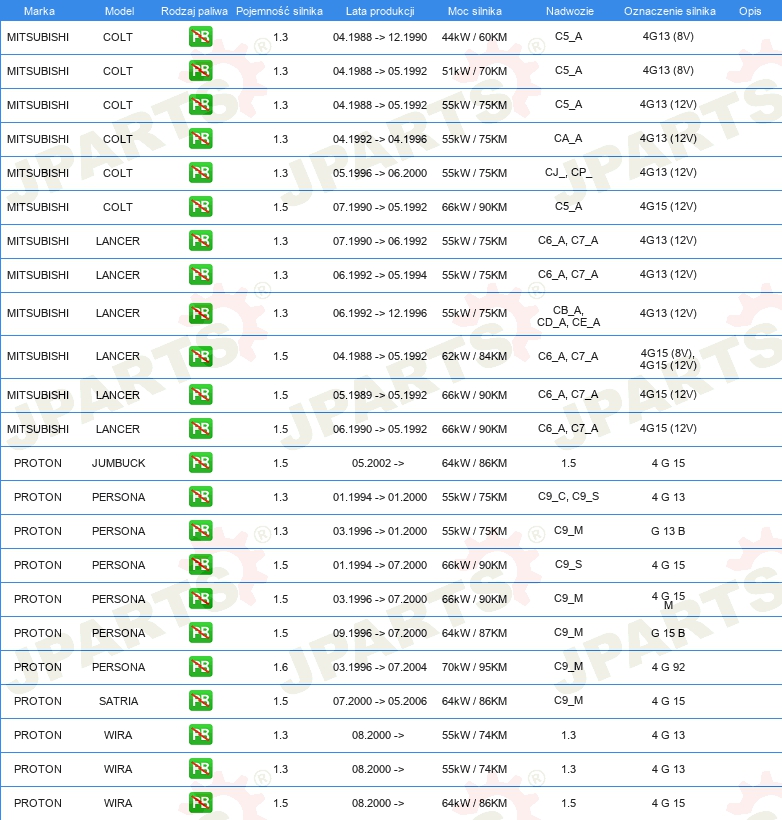This screenshot has height=820, width=782.
Task: Click the fuel icon for Wira 1.5 64kW / 86KM
Action: coord(201,803)
